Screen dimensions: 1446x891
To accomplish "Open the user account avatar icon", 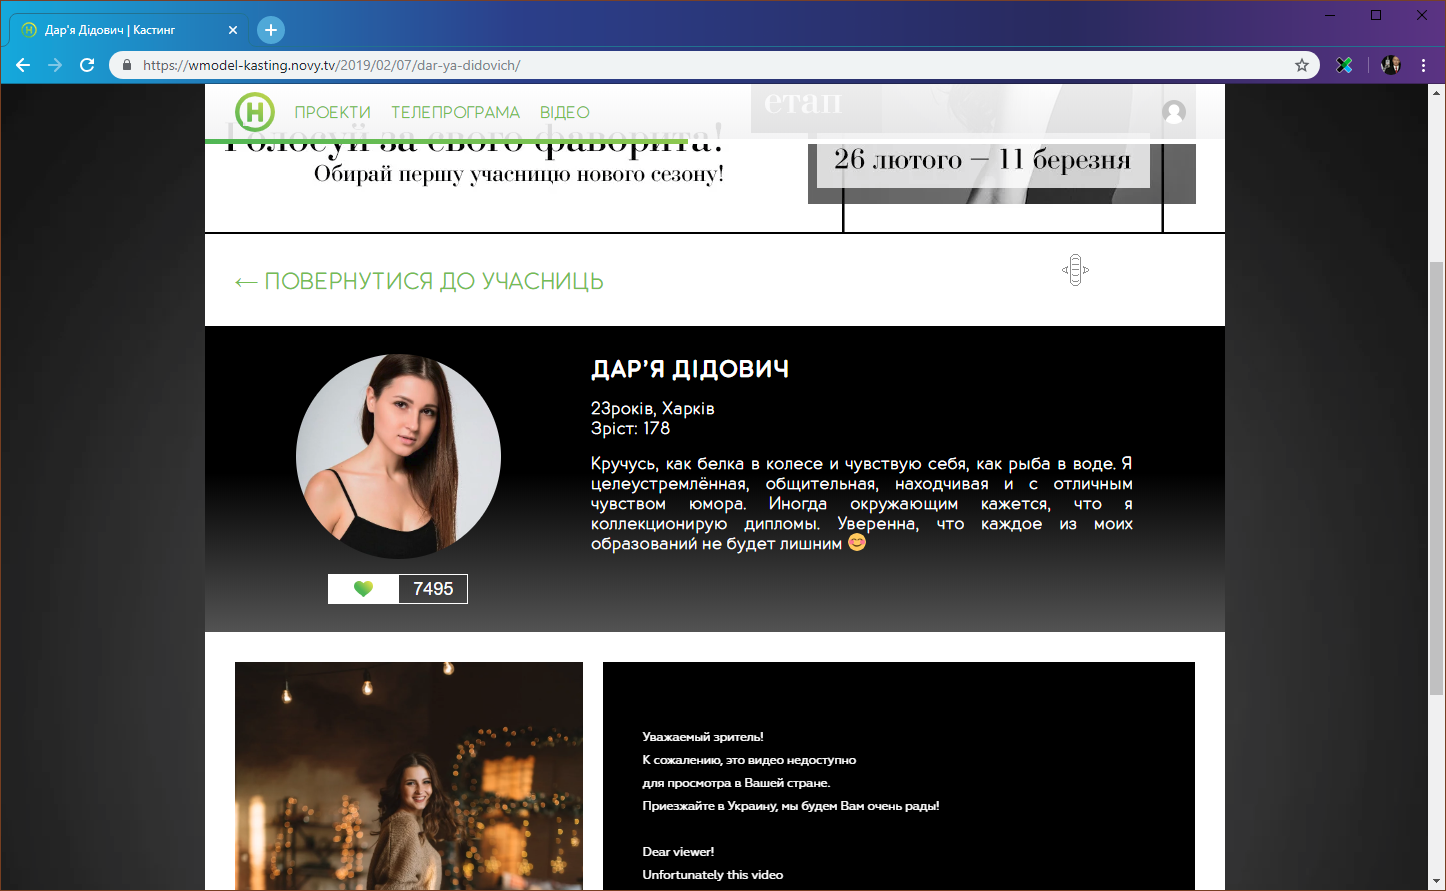I will (x=1174, y=112).
